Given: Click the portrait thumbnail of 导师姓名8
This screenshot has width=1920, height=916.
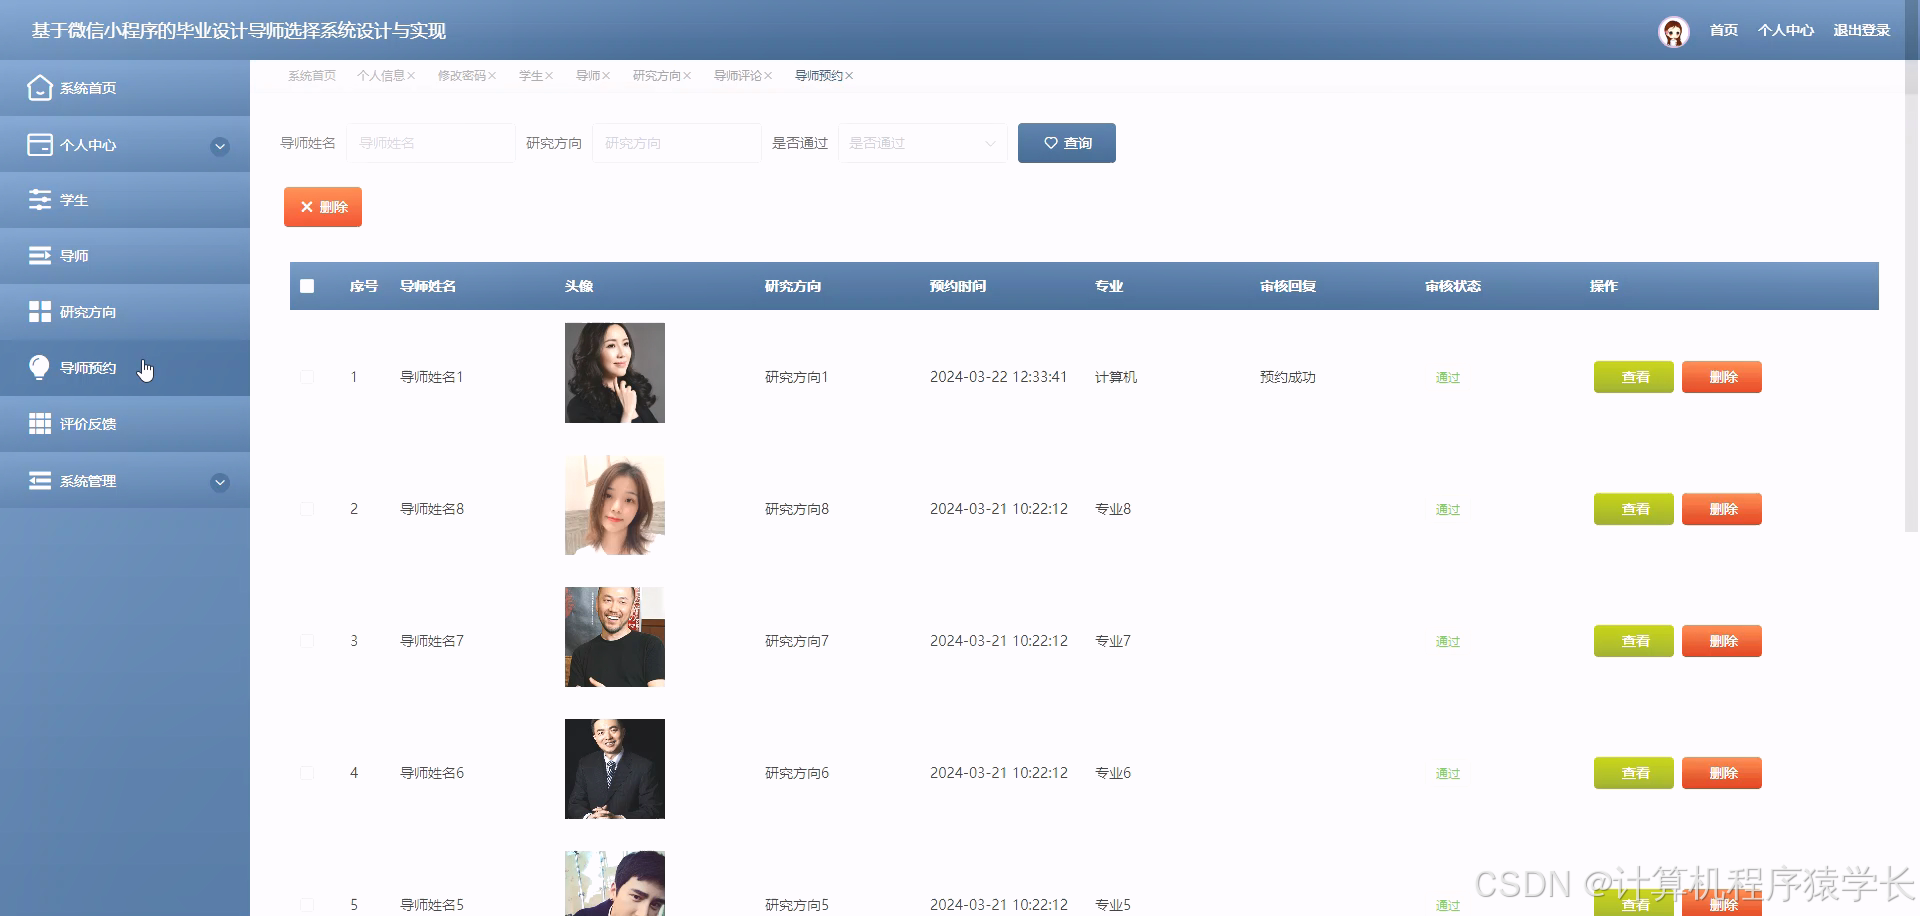Looking at the screenshot, I should pos(615,505).
